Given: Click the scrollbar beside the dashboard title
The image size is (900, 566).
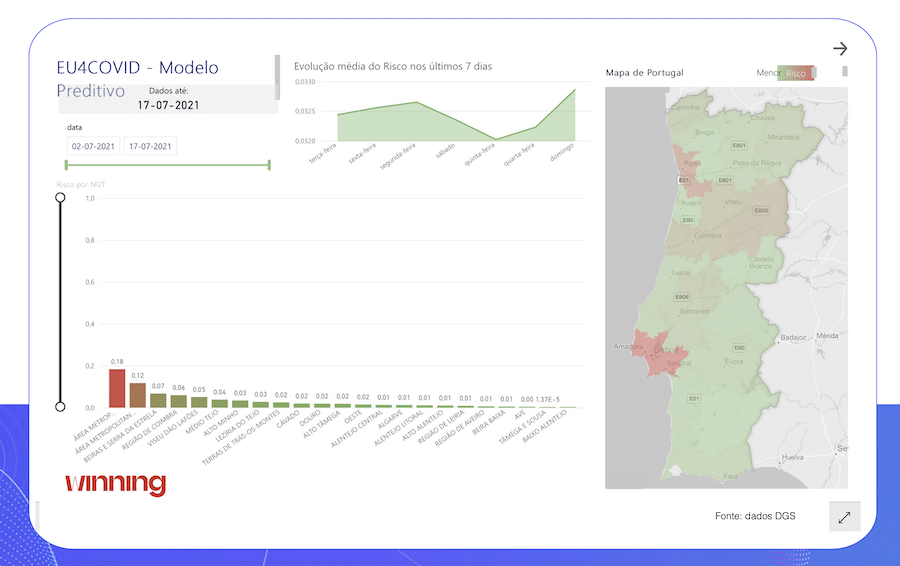Looking at the screenshot, I should tap(277, 76).
